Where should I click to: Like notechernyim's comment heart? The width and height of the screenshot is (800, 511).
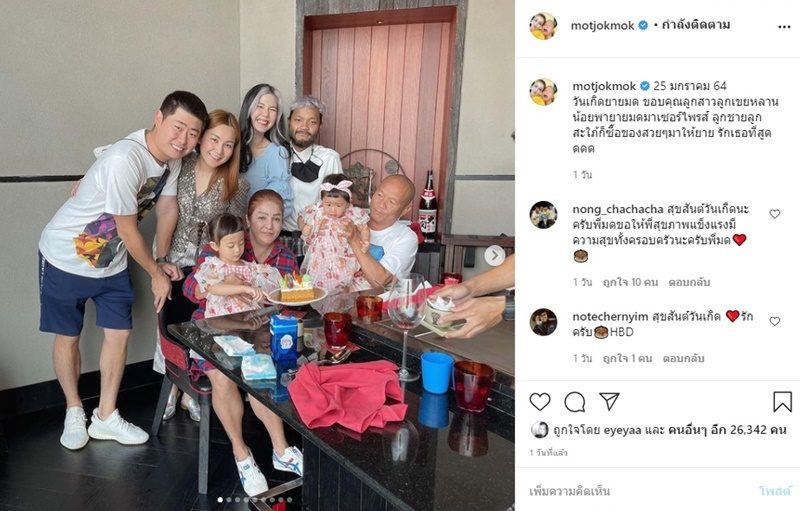click(774, 321)
